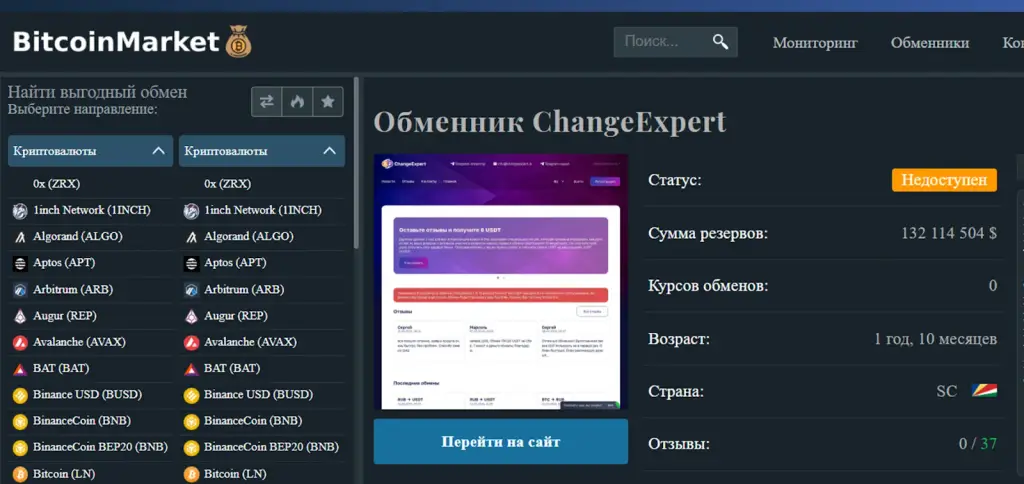
Task: Click the Aptos icon in right column
Action: (x=191, y=263)
